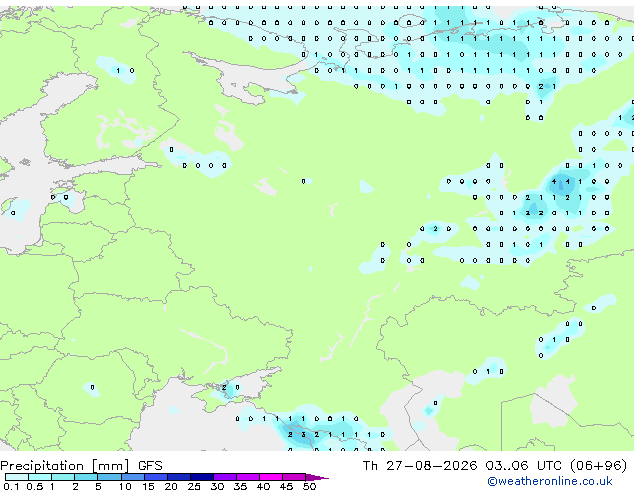Pick the 0.5–1 mm legend color box

point(40,477)
